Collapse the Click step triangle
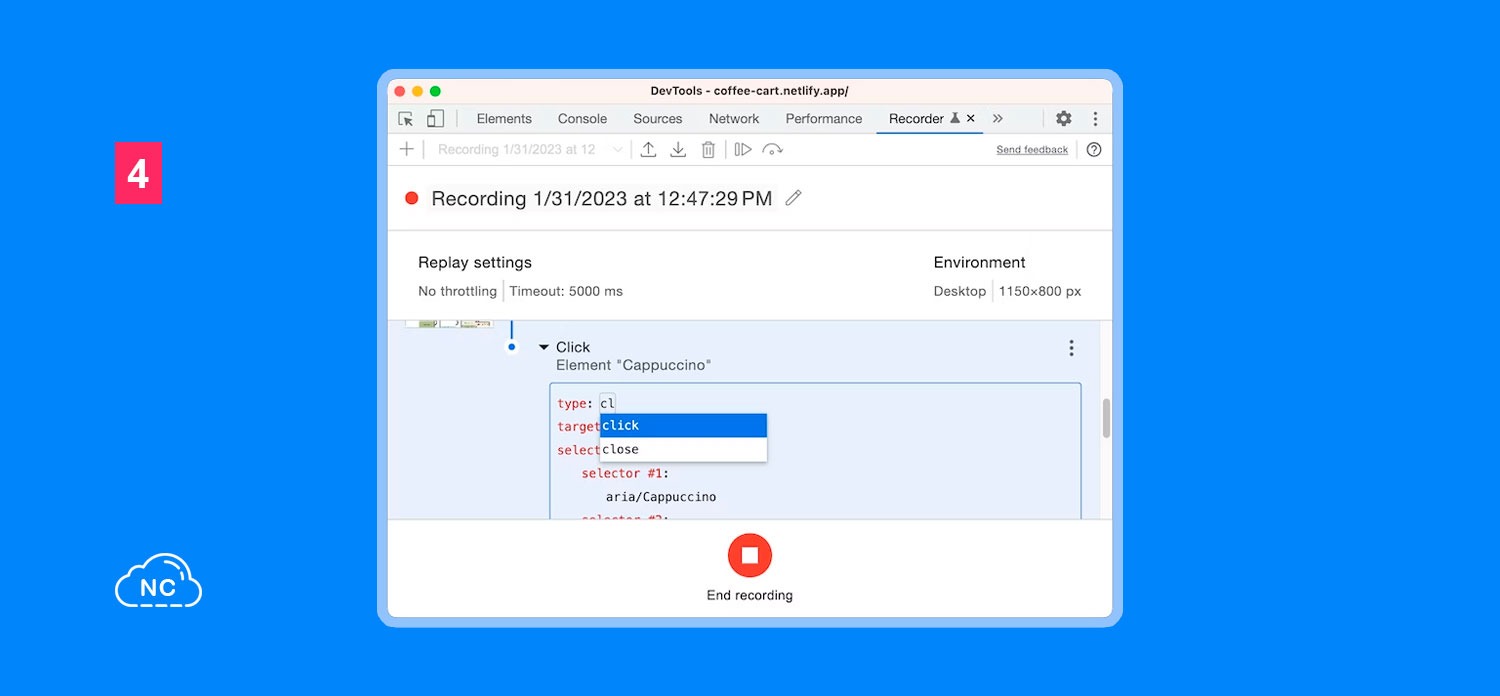The width and height of the screenshot is (1500, 696). (544, 347)
